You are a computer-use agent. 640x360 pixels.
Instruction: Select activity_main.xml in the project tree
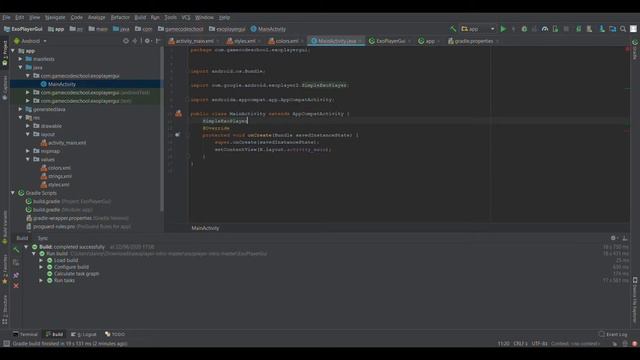point(67,143)
